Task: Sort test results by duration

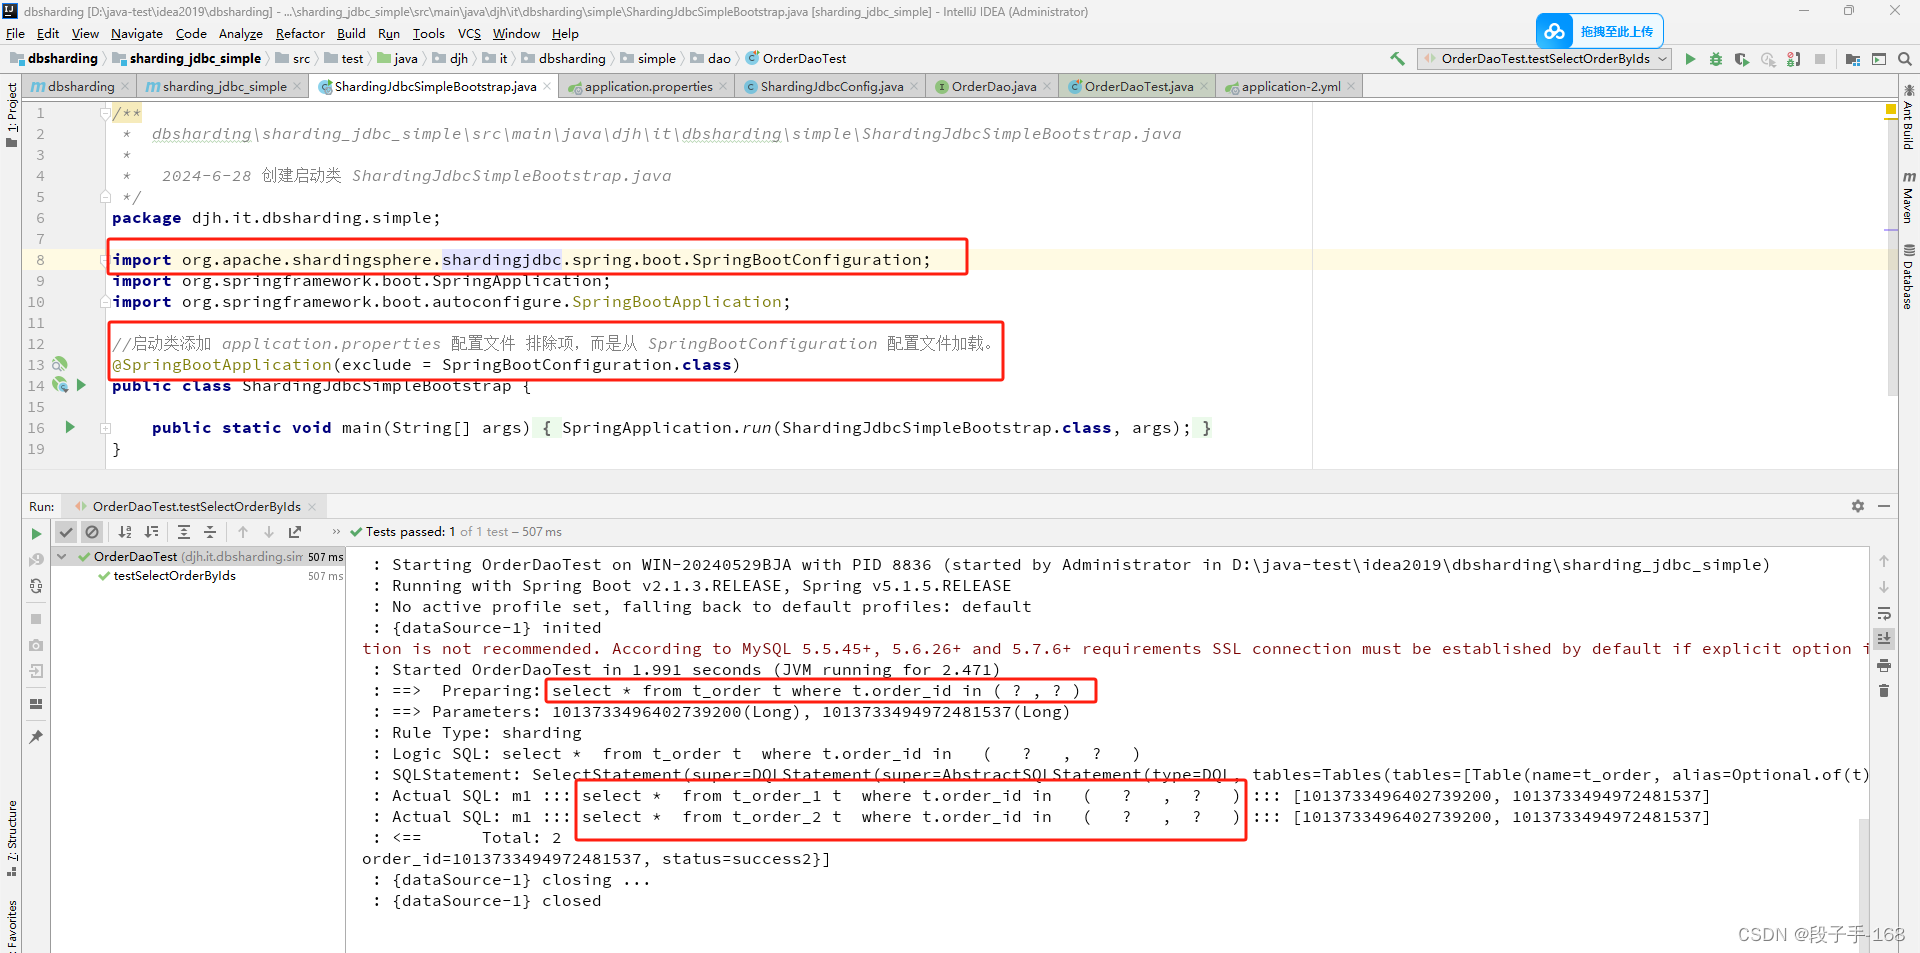Action: pos(151,532)
